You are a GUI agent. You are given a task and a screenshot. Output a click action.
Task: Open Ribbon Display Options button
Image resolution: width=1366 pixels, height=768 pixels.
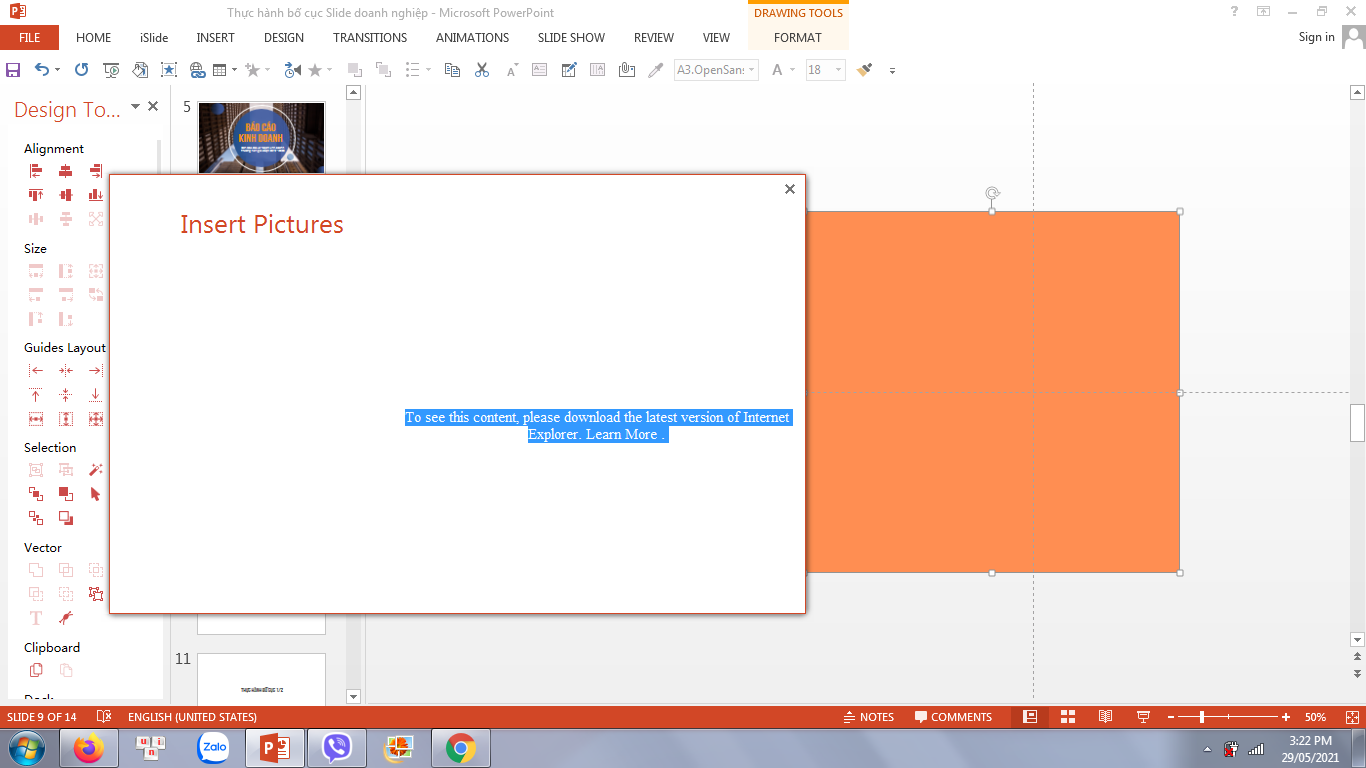point(1264,12)
